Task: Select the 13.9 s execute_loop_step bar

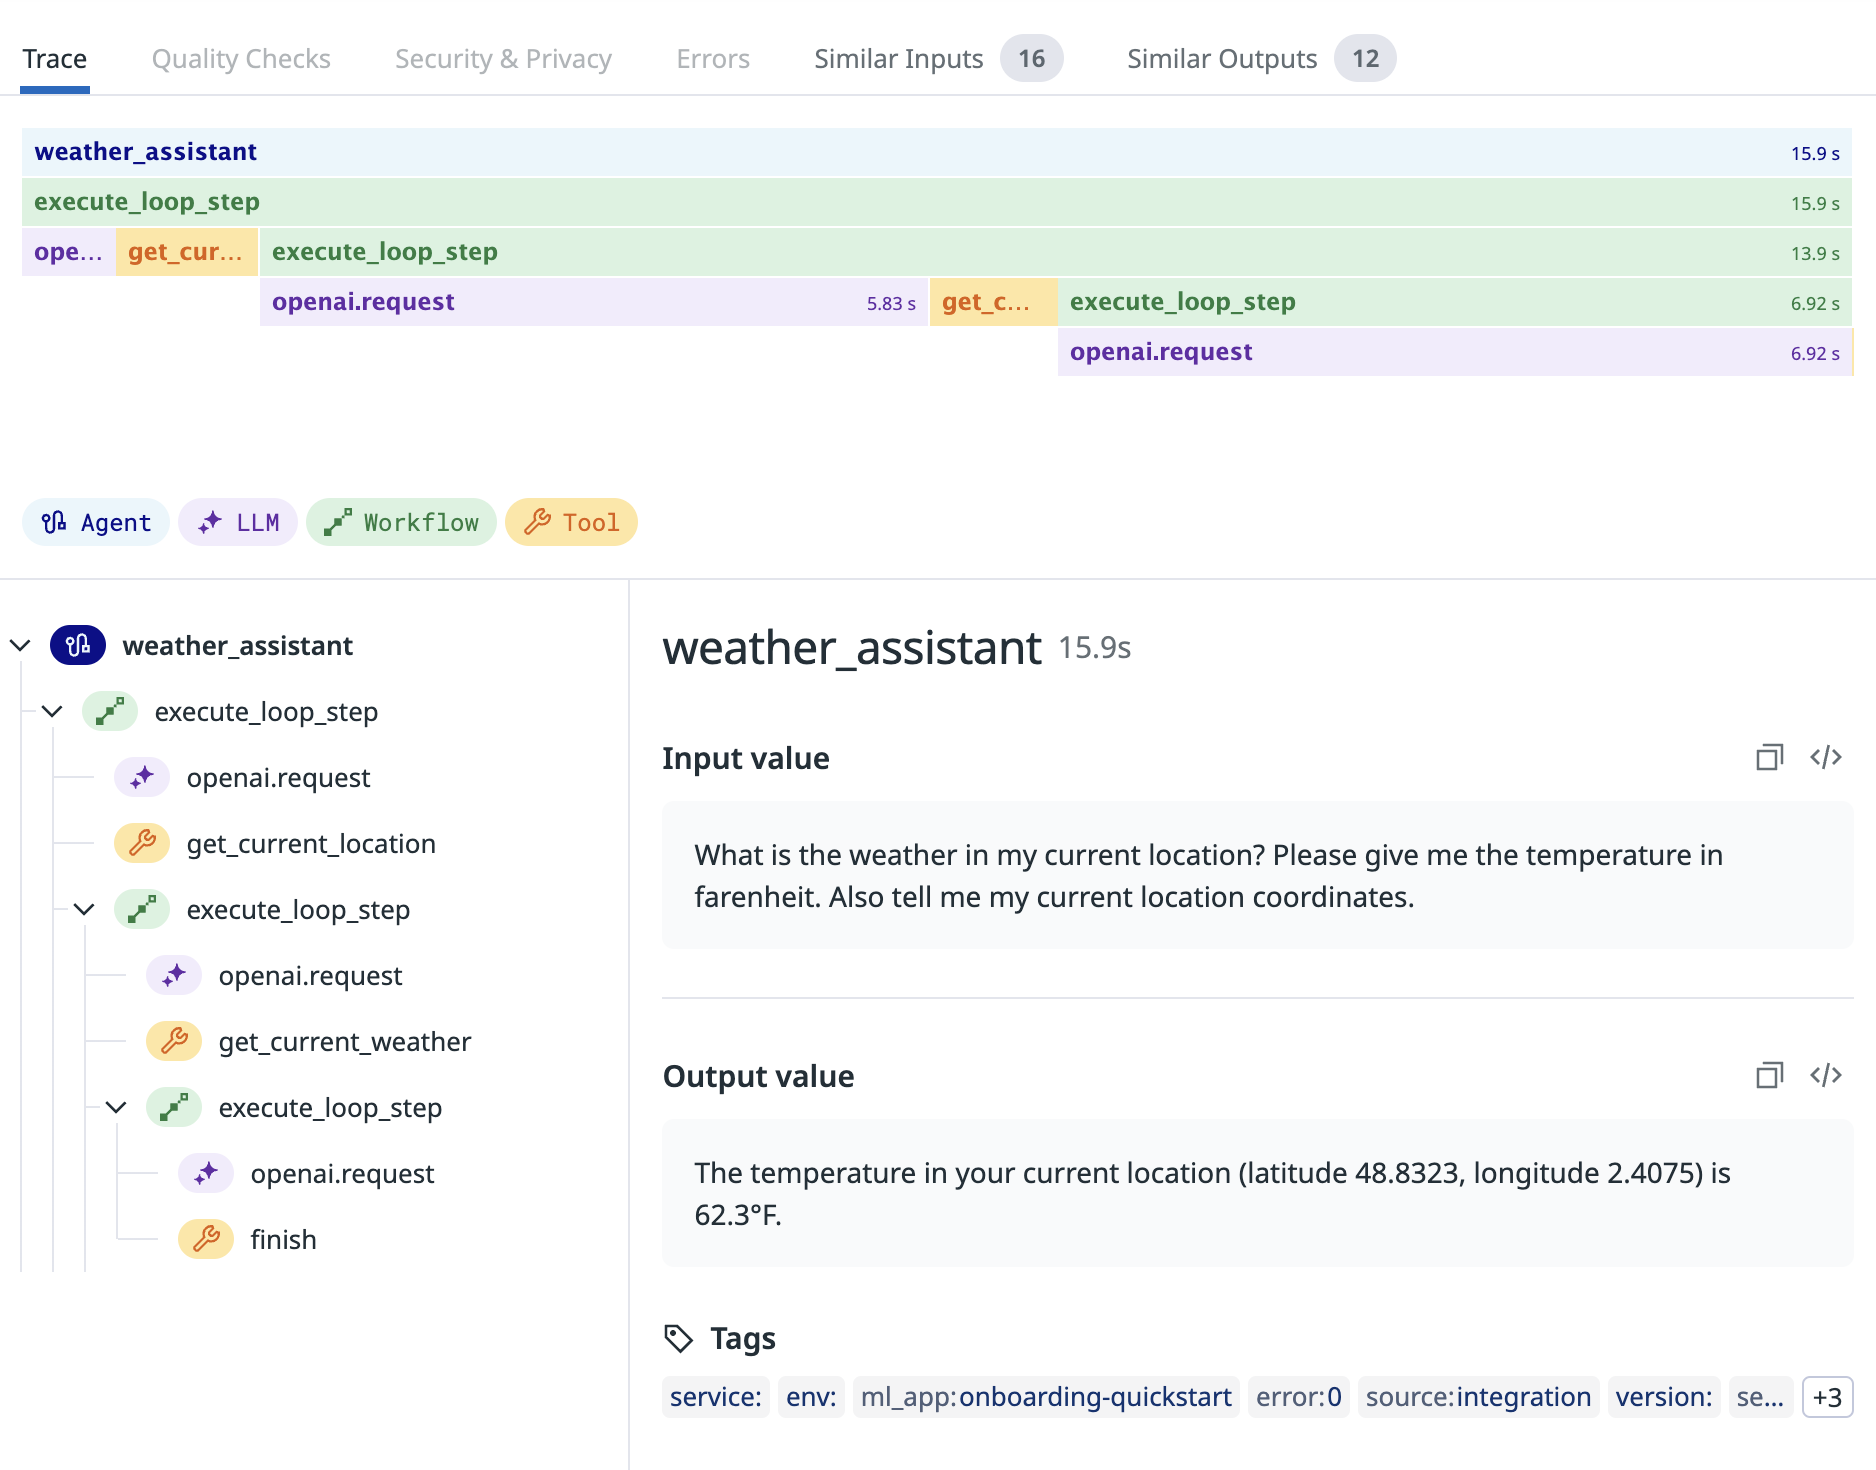Action: click(1056, 252)
